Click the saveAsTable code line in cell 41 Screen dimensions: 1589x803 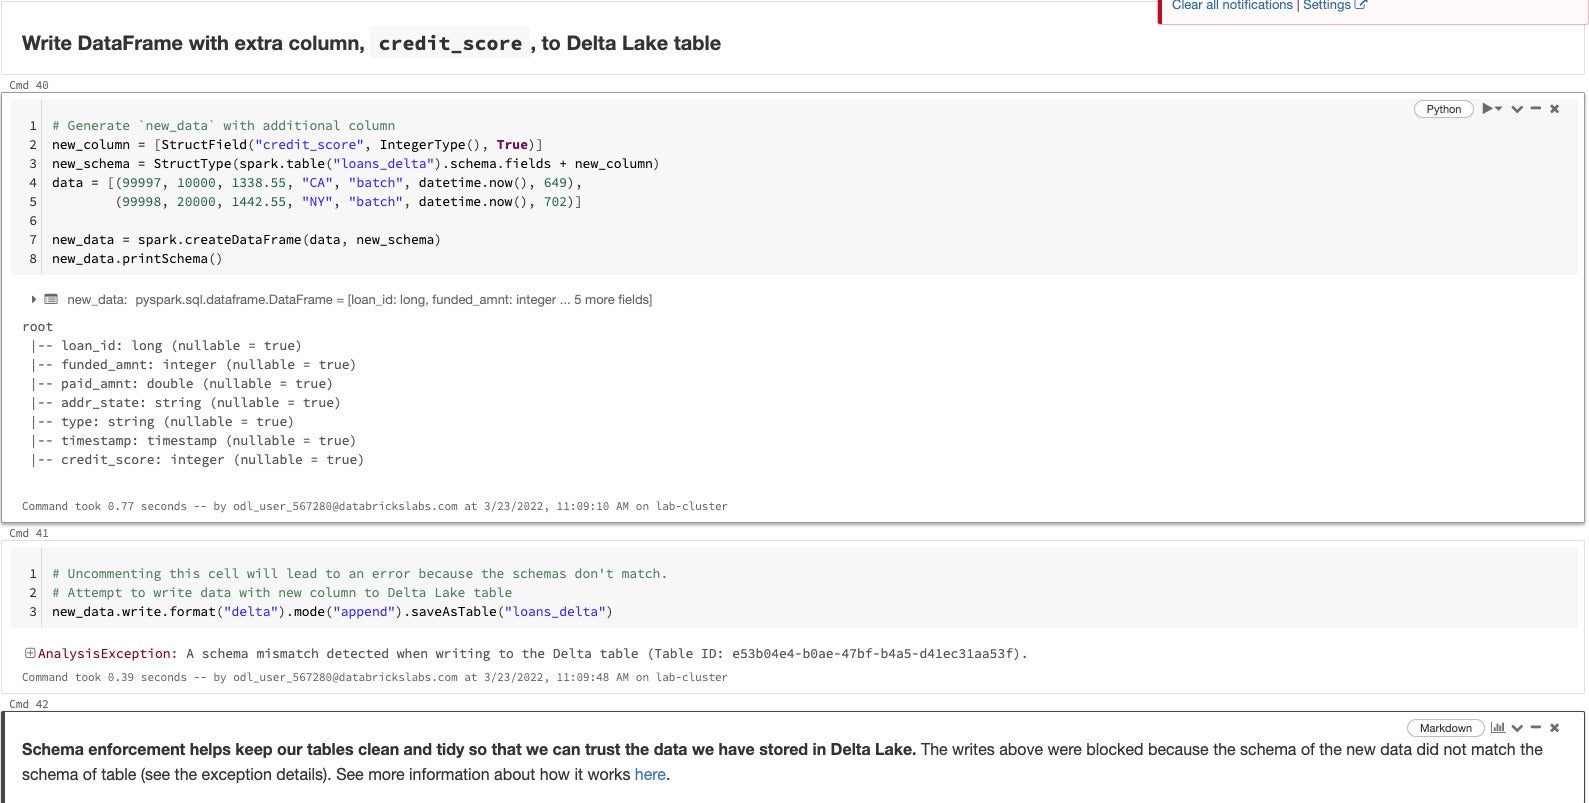coord(332,612)
